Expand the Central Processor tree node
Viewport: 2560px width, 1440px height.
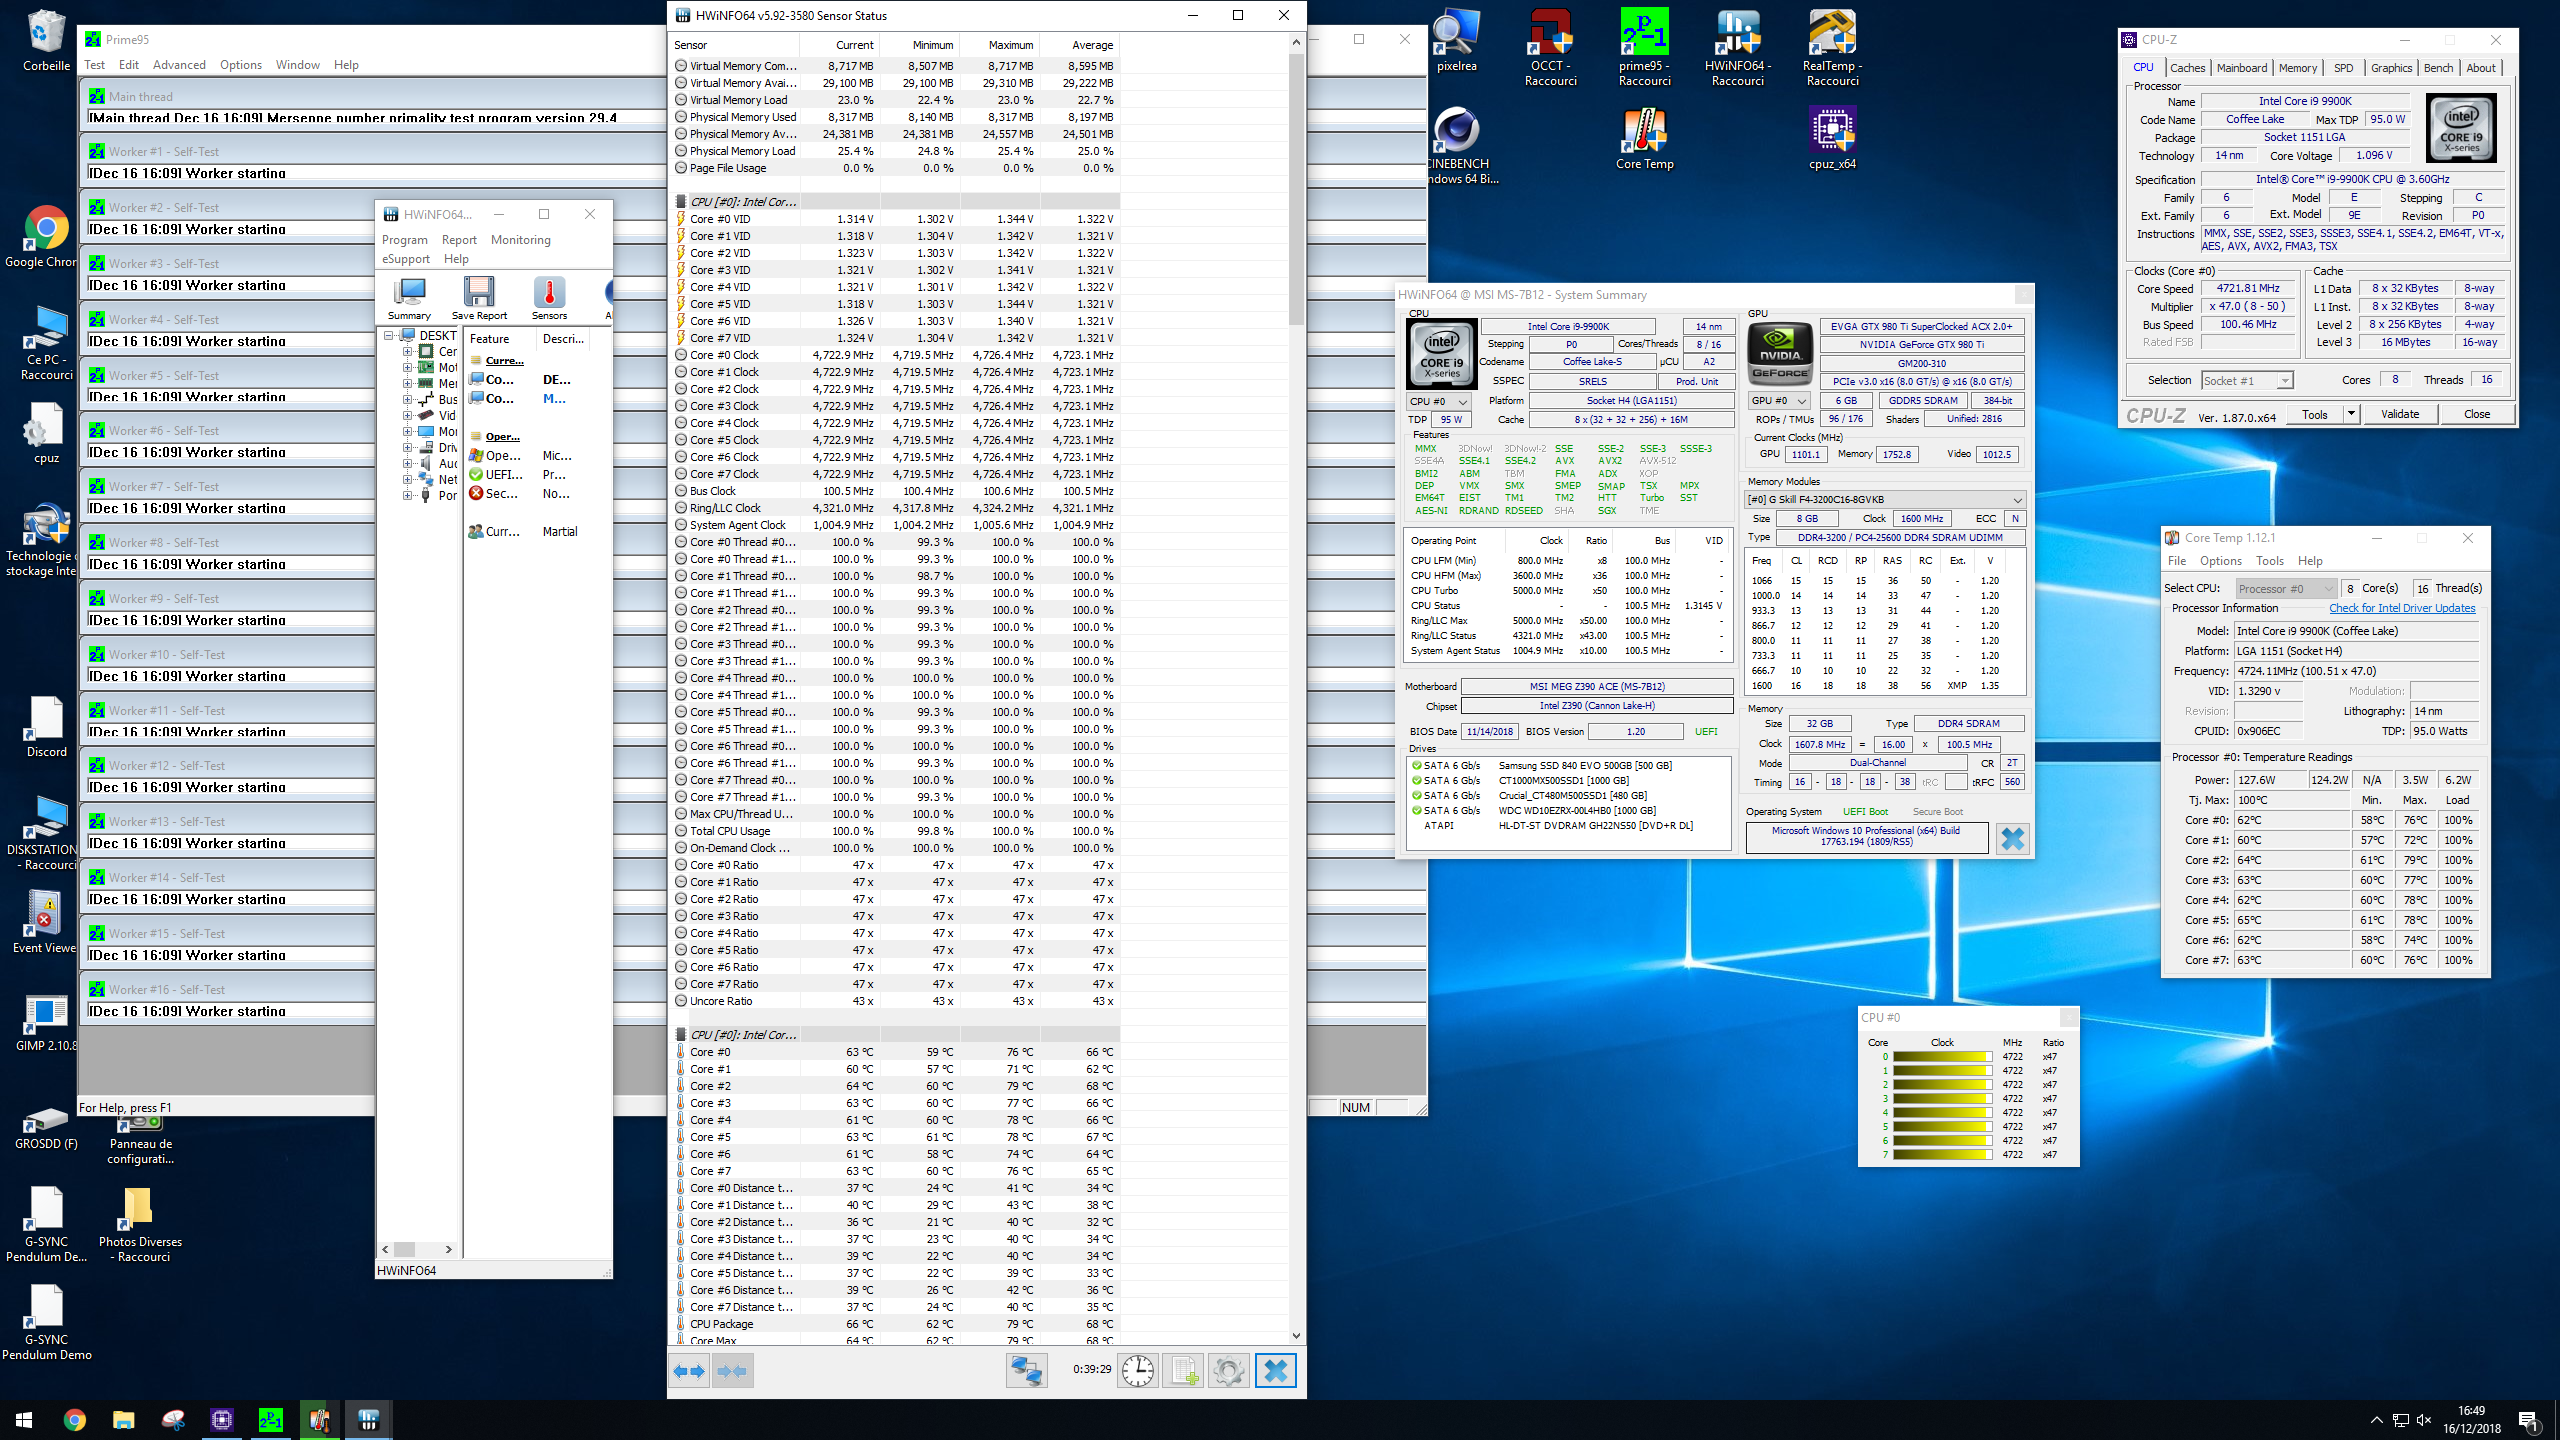click(x=407, y=352)
